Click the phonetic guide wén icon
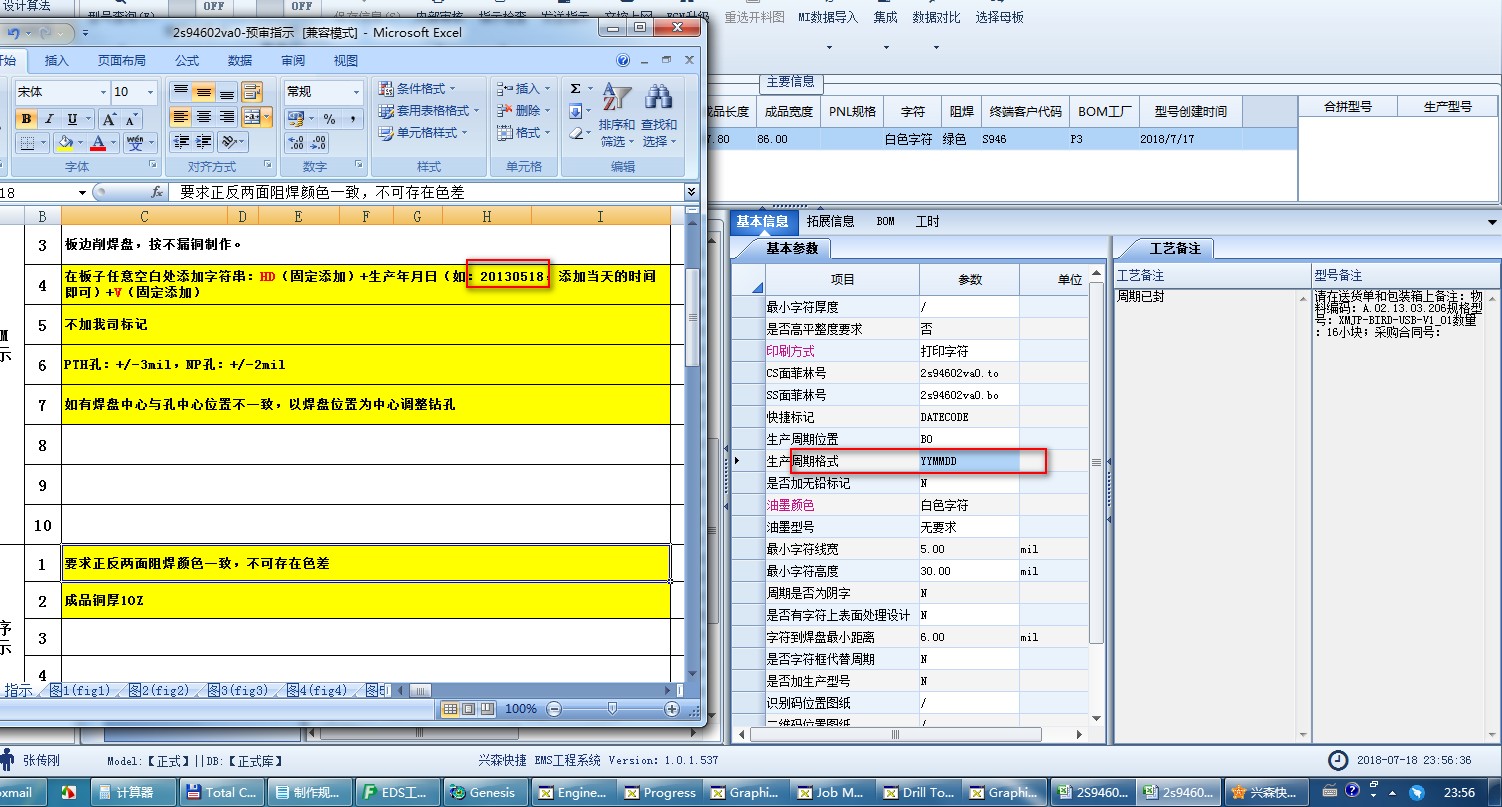The height and width of the screenshot is (807, 1502). (135, 143)
